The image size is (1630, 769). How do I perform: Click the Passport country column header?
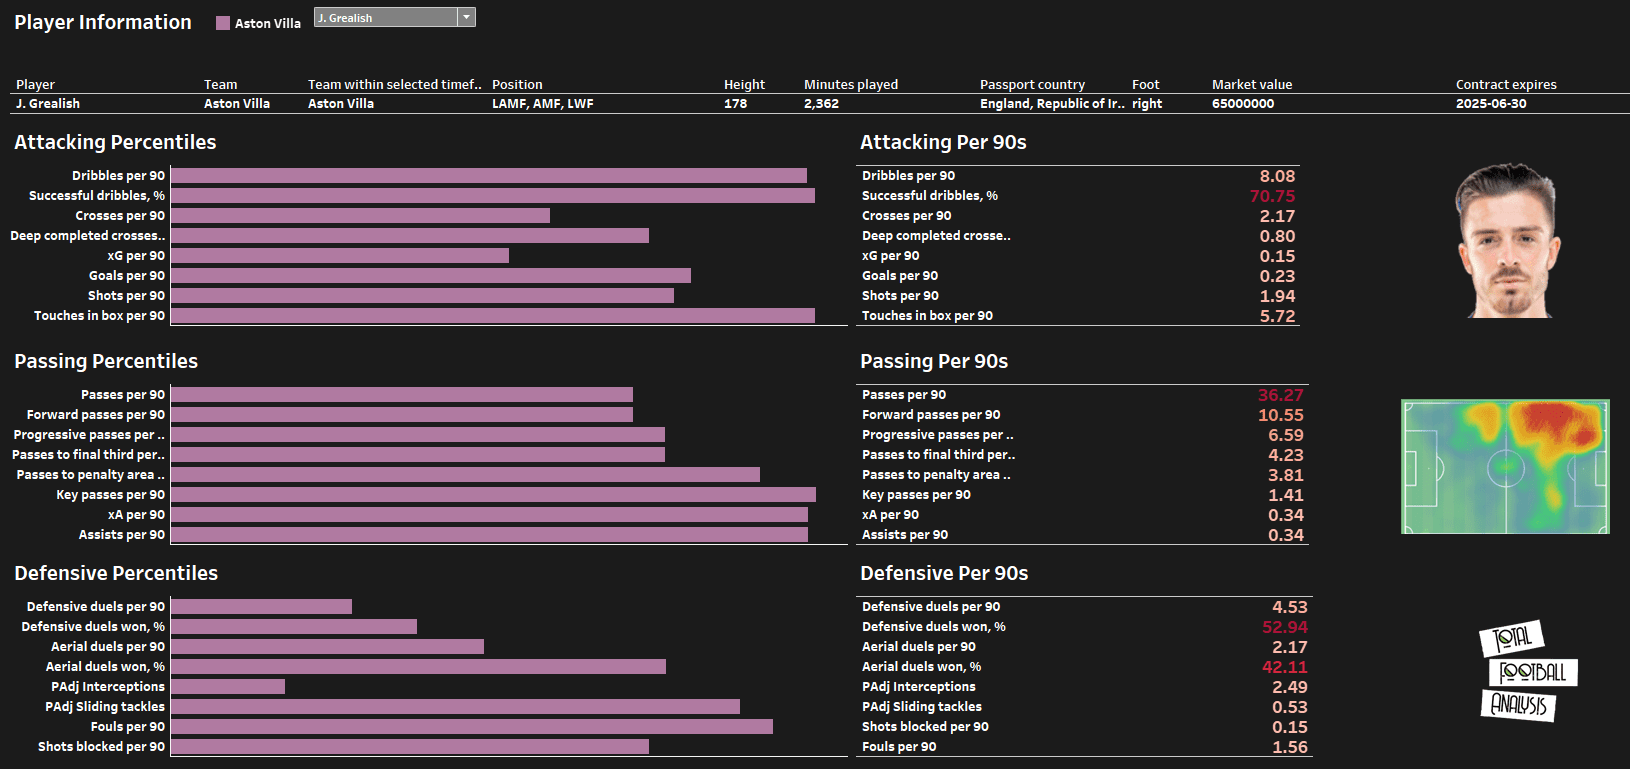1032,85
